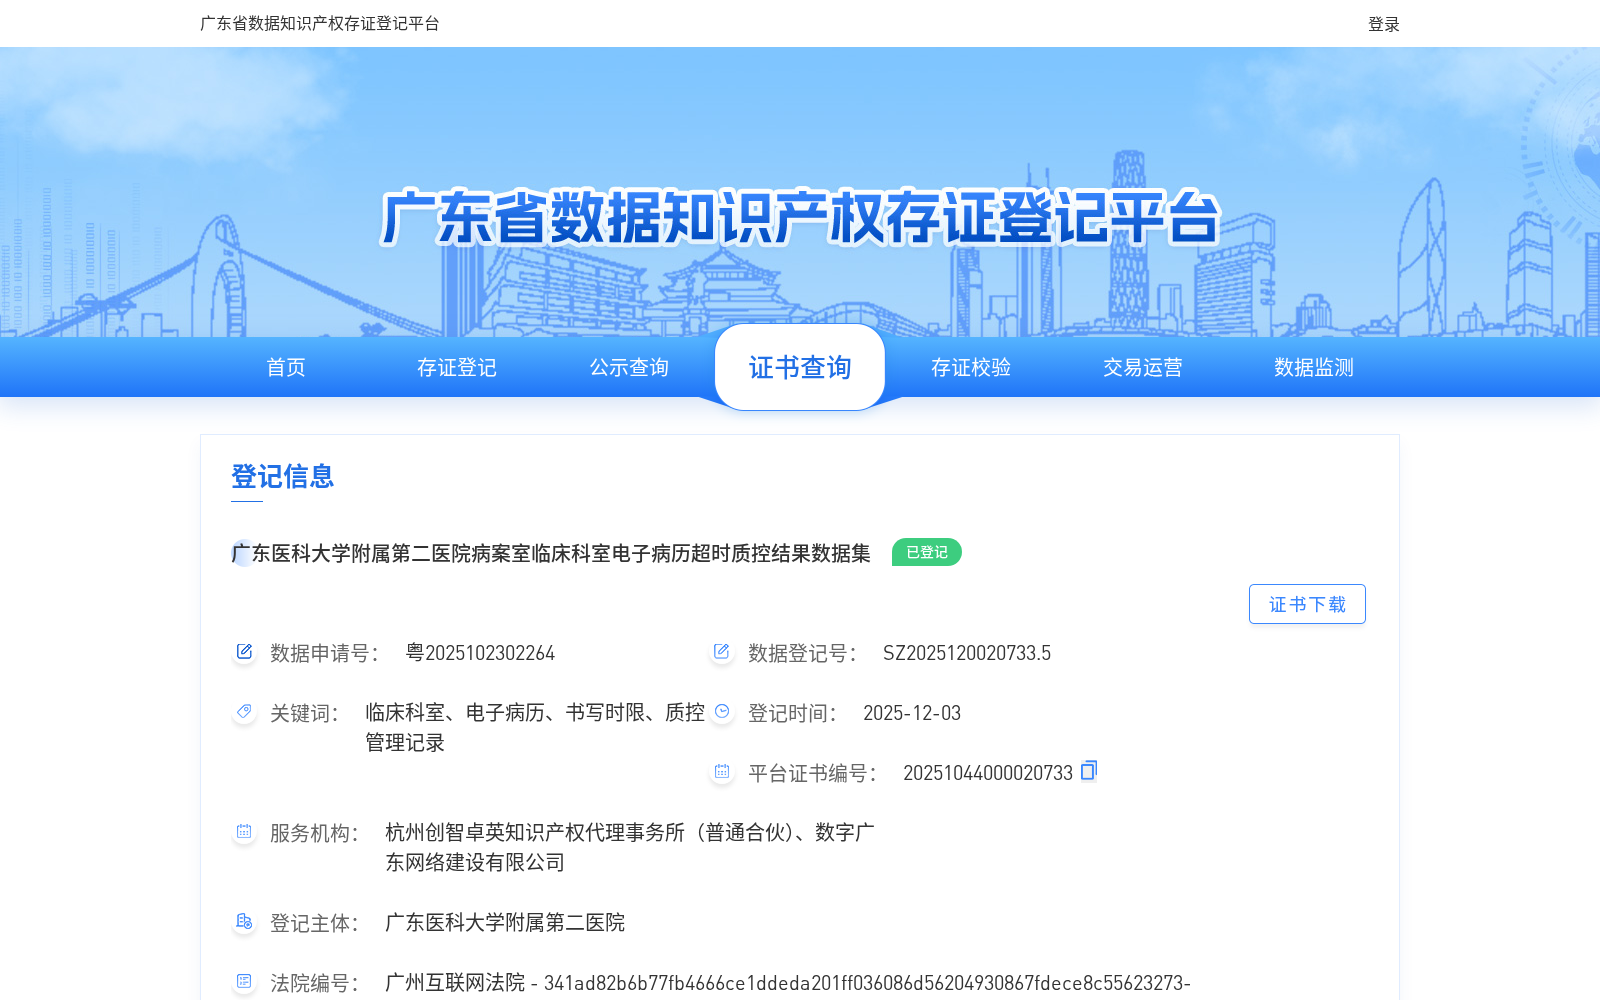1600x1000 pixels.
Task: Click the copy icon beside platform certificate number
Action: click(1089, 770)
